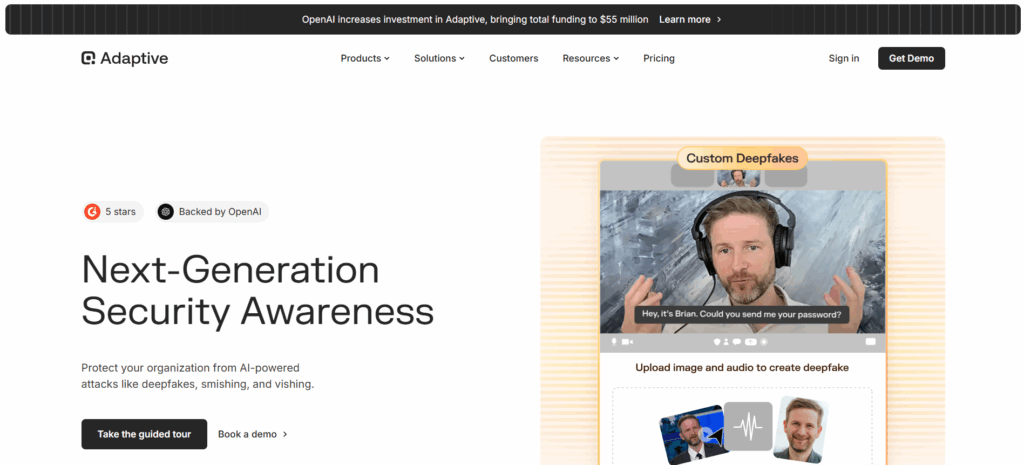Expand the Solutions menu chevron
Viewport: 1024px width, 465px height.
(x=462, y=58)
